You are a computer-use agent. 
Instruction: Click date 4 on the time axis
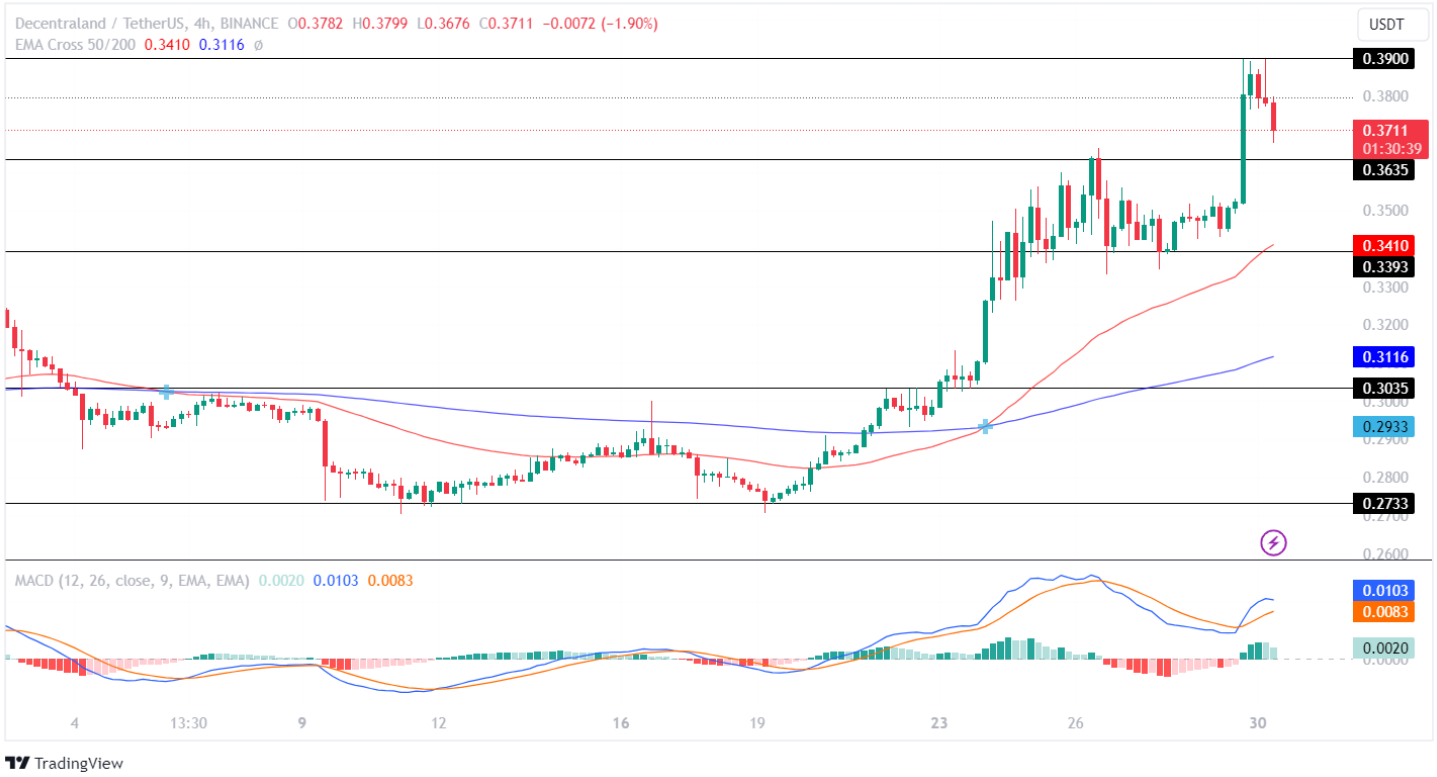(74, 723)
